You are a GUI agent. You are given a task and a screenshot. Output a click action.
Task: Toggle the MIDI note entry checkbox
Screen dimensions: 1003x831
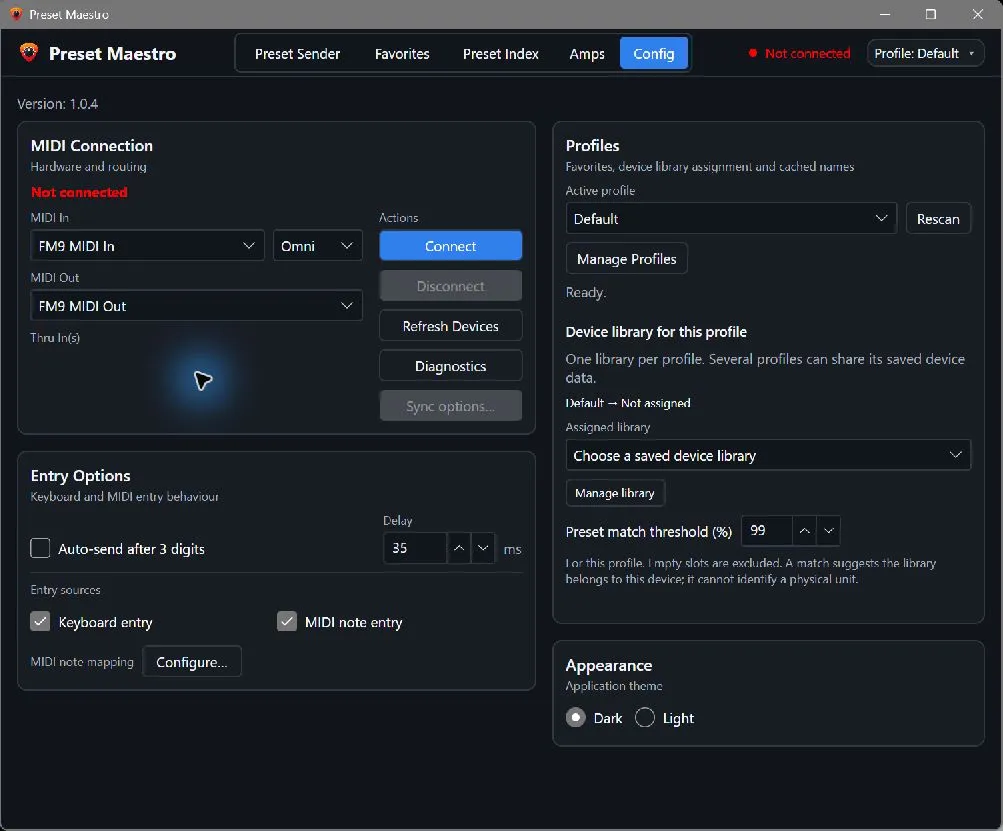click(287, 621)
